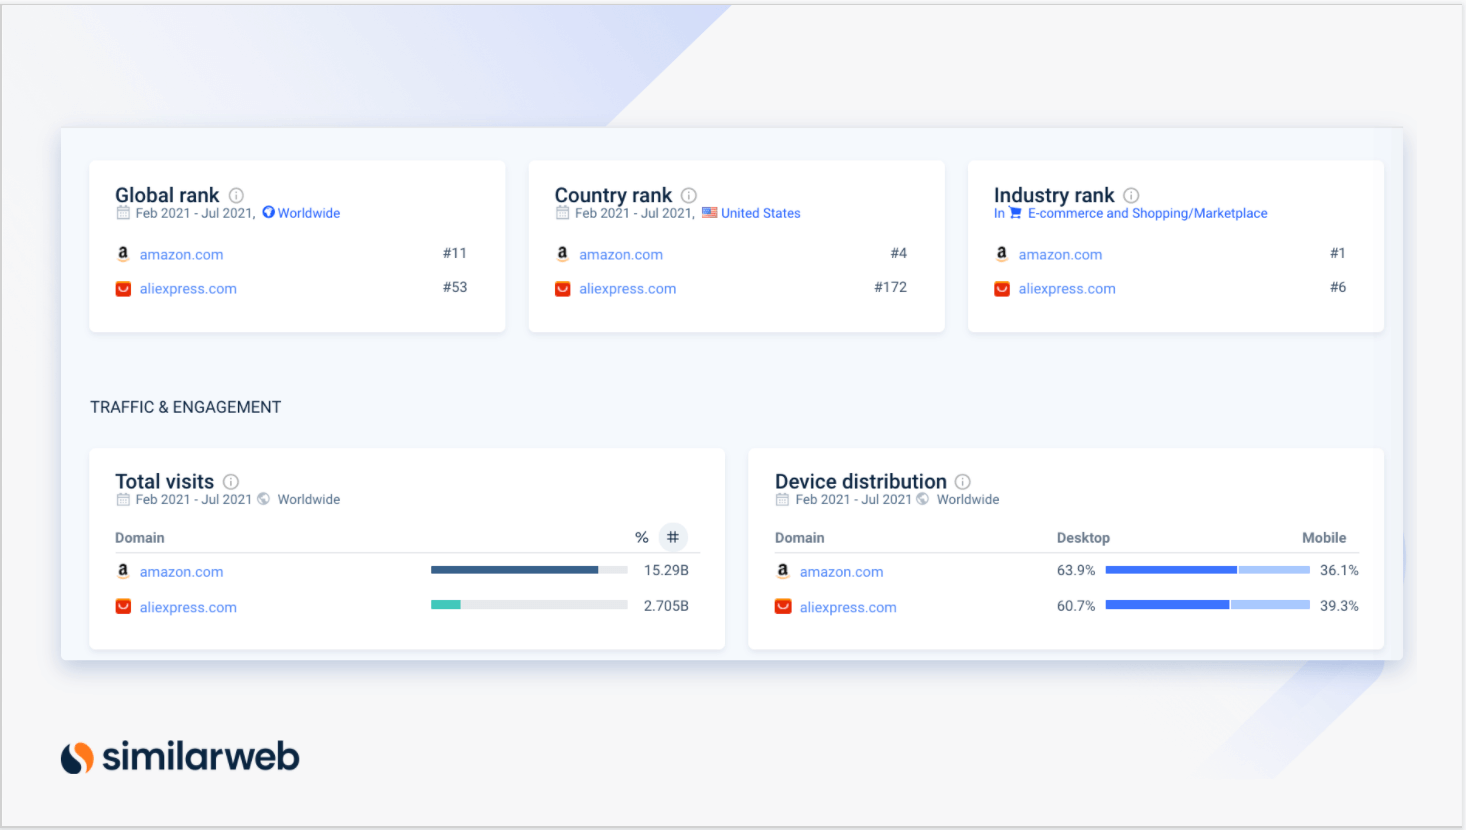Click the shopping cart icon in Industry rank
The image size is (1466, 830).
pyautogui.click(x=1016, y=213)
